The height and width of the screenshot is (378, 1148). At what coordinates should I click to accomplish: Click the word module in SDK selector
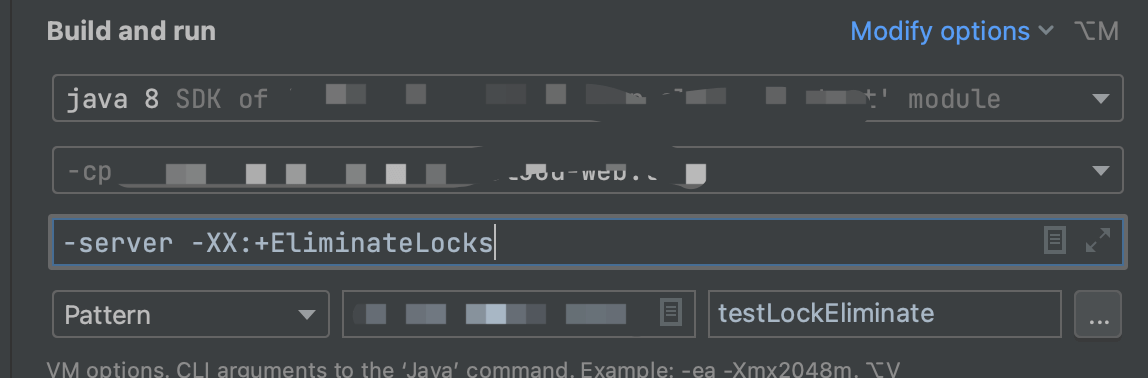coord(954,99)
